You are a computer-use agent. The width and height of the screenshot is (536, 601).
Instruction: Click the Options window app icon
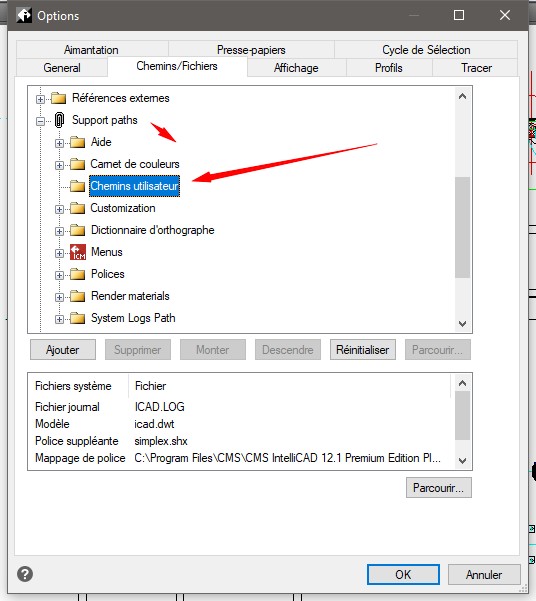click(x=24, y=15)
